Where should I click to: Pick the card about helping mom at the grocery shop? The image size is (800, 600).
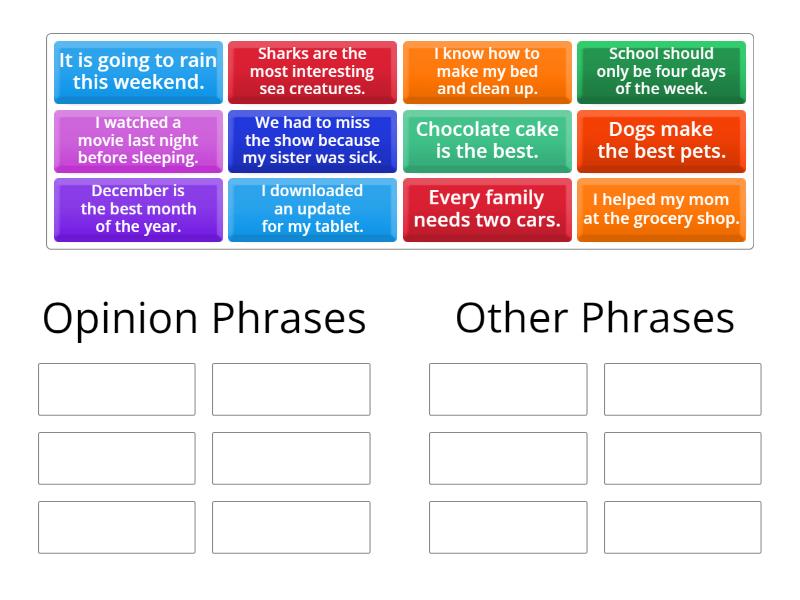click(x=661, y=210)
